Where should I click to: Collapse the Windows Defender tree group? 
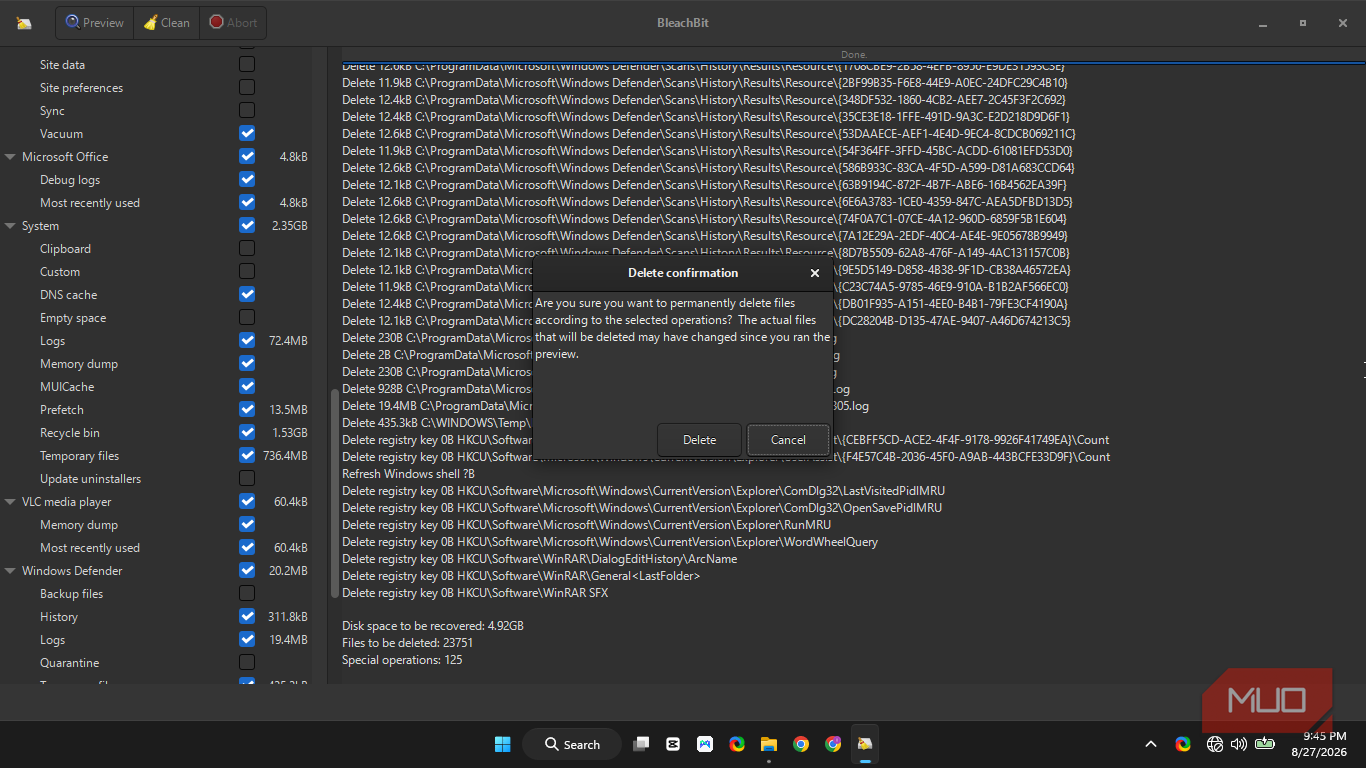click(x=10, y=571)
